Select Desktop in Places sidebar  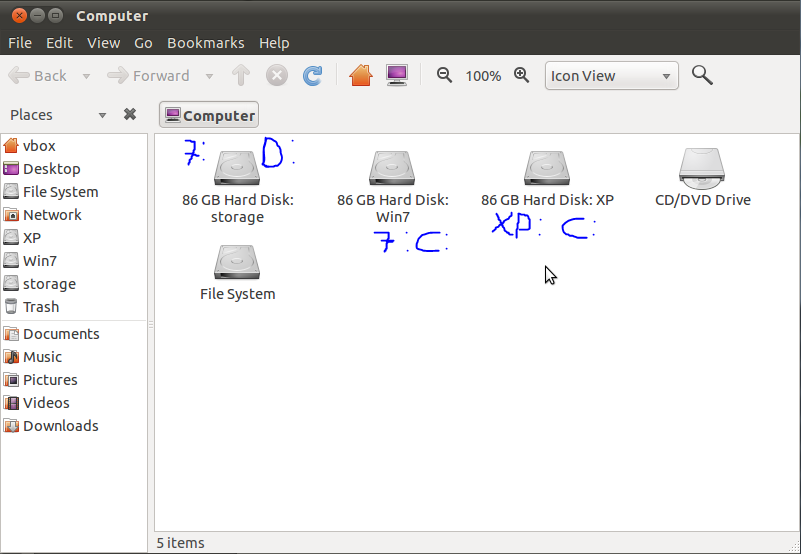point(75,169)
